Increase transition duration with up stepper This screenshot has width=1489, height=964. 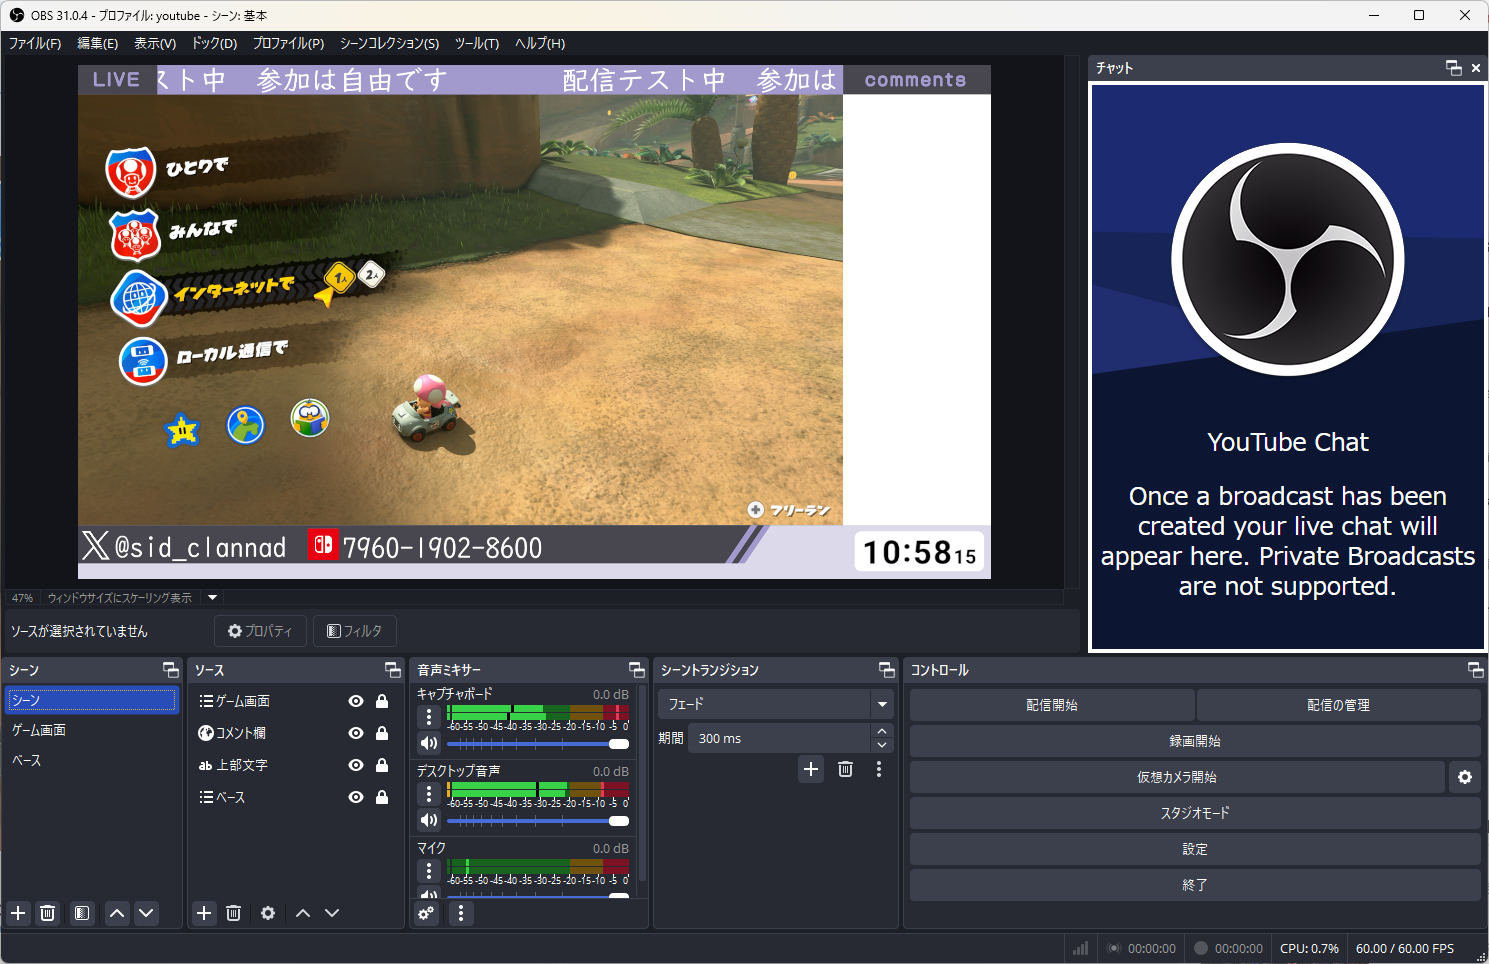click(882, 732)
